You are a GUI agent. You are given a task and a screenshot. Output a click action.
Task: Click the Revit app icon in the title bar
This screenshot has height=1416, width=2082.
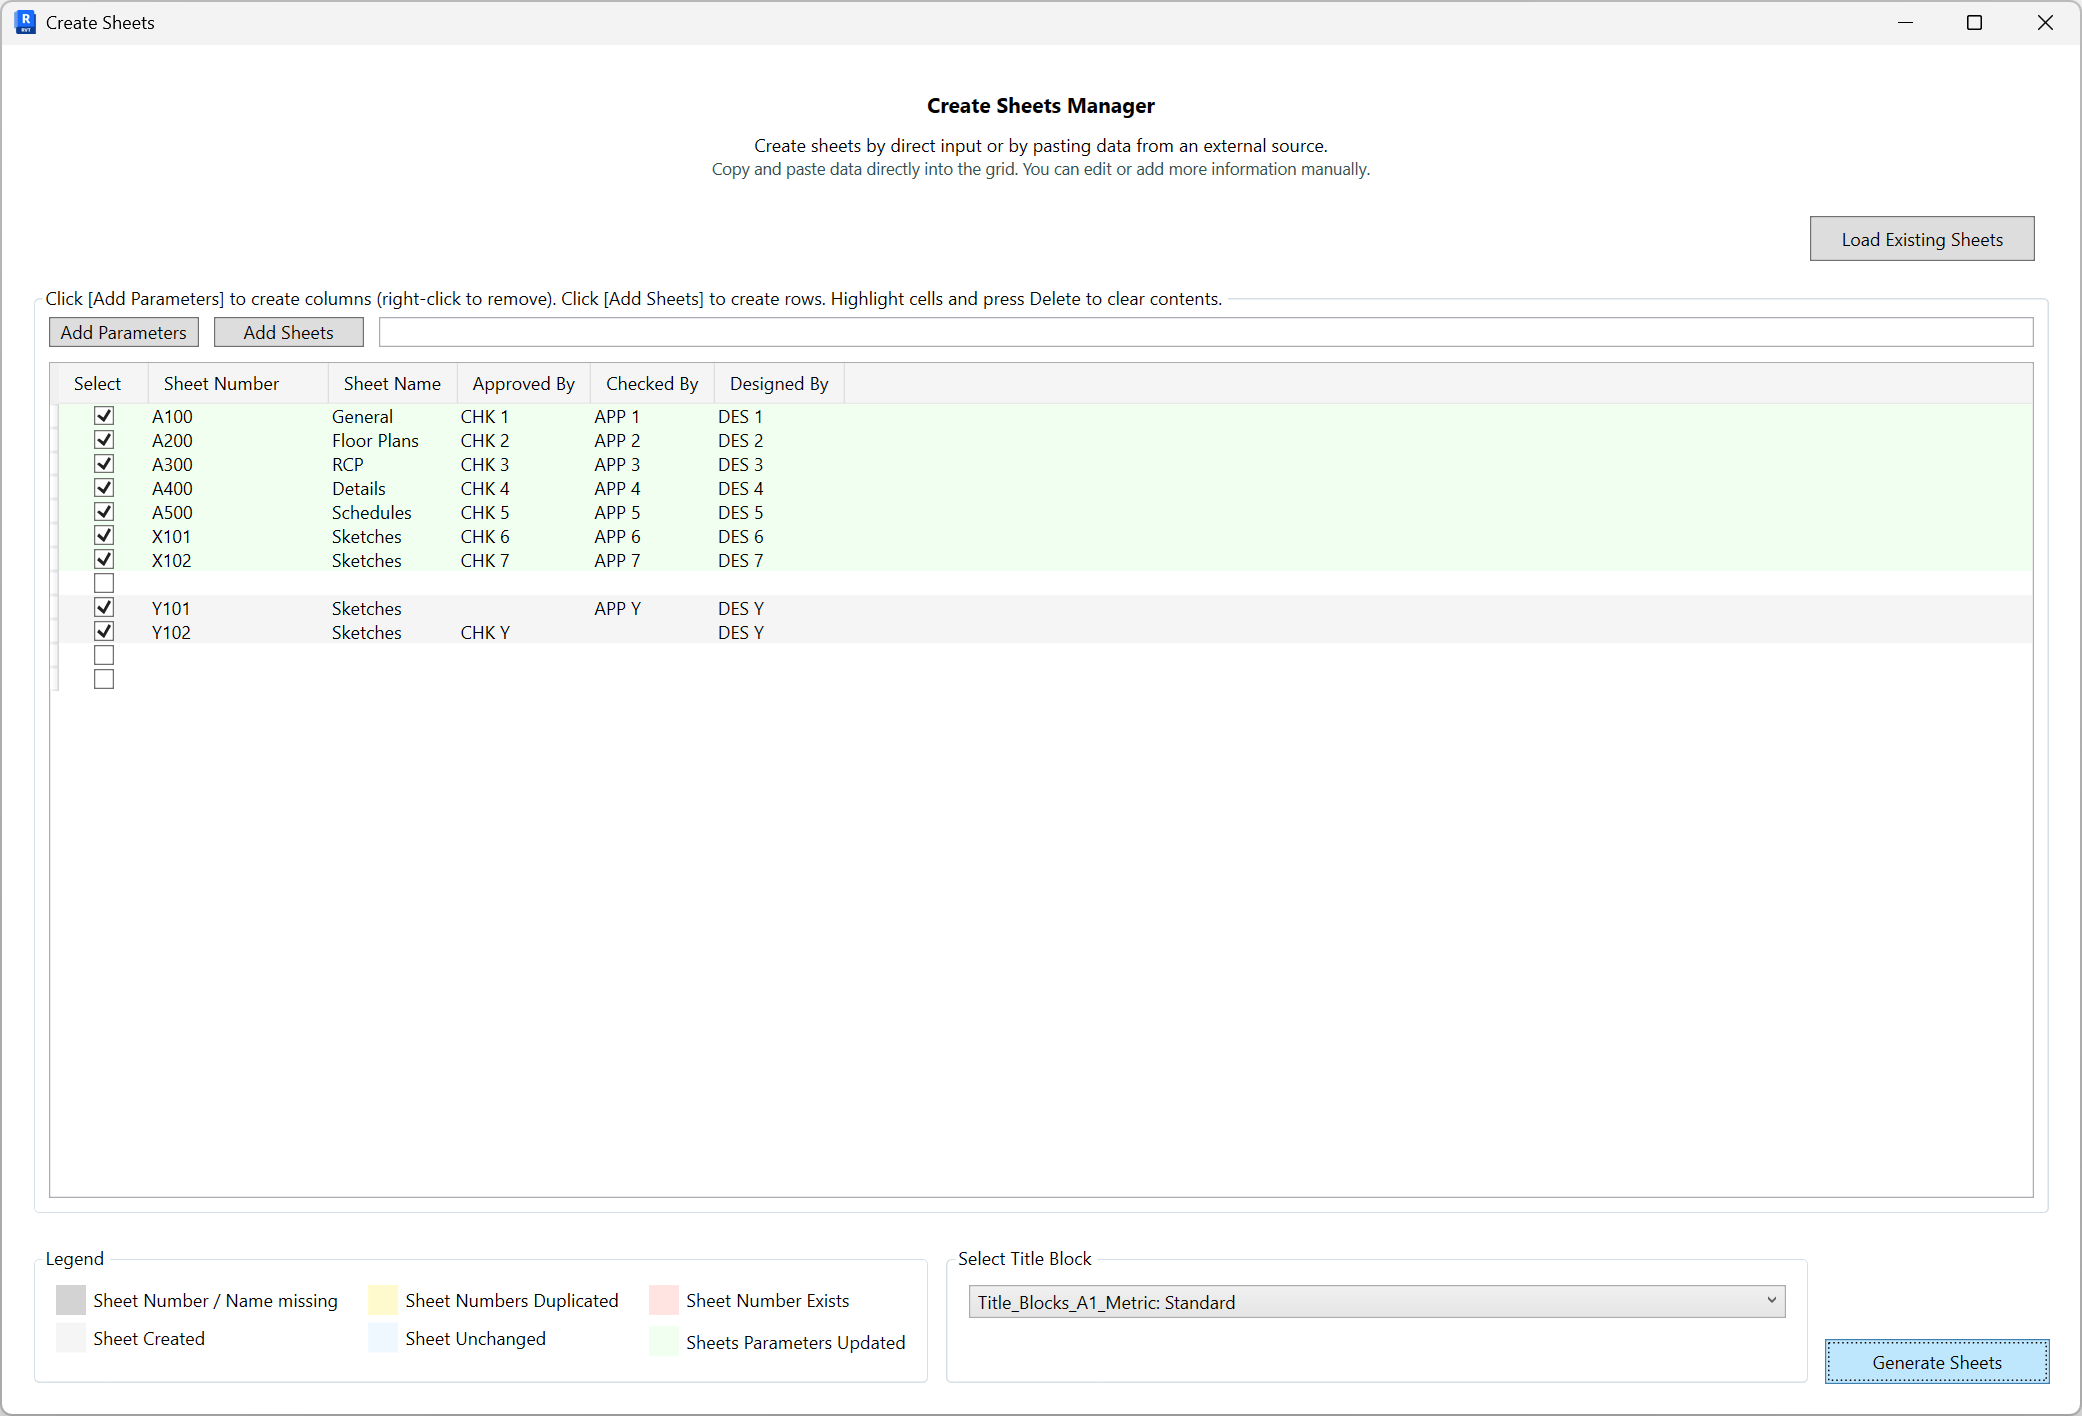click(x=24, y=22)
